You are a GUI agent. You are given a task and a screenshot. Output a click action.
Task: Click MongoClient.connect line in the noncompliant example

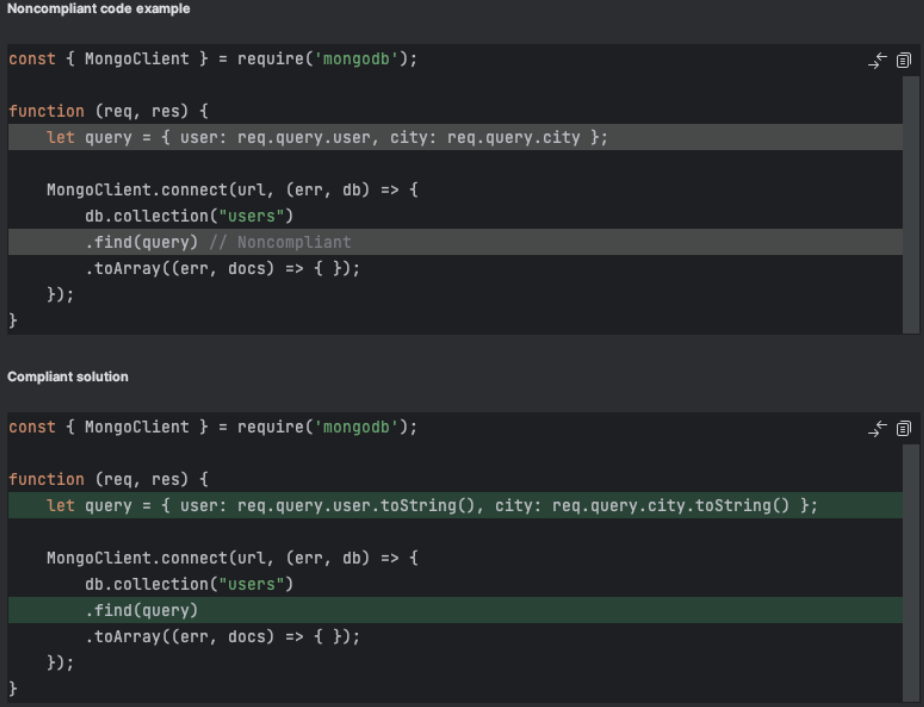tap(232, 190)
